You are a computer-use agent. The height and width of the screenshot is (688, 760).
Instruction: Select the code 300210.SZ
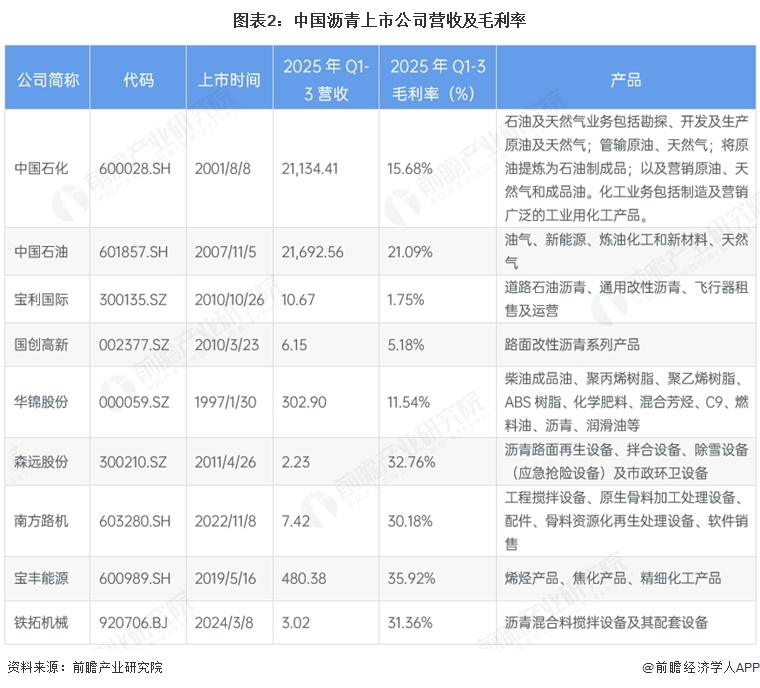(133, 462)
